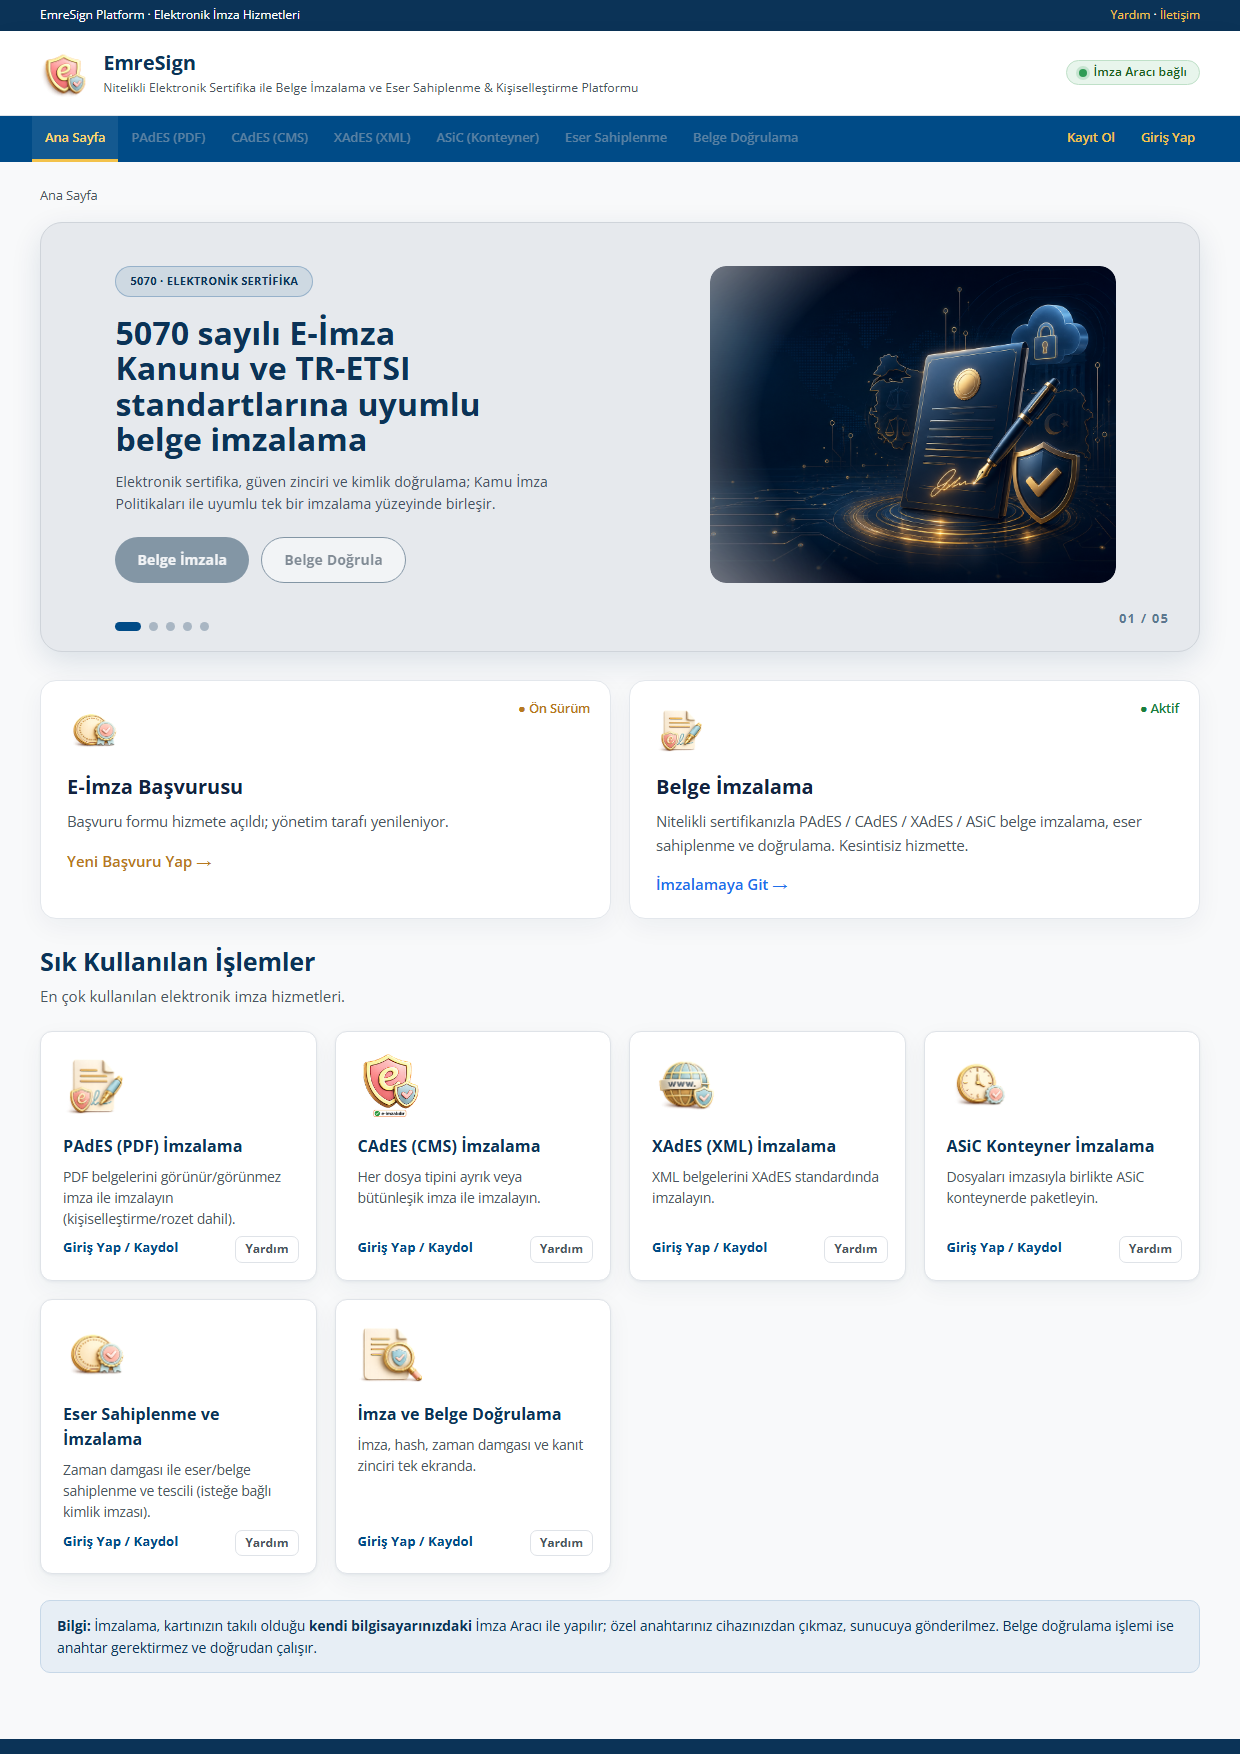The height and width of the screenshot is (1754, 1240).
Task: Go to the ASiC (Konteyner) tab
Action: pos(488,138)
